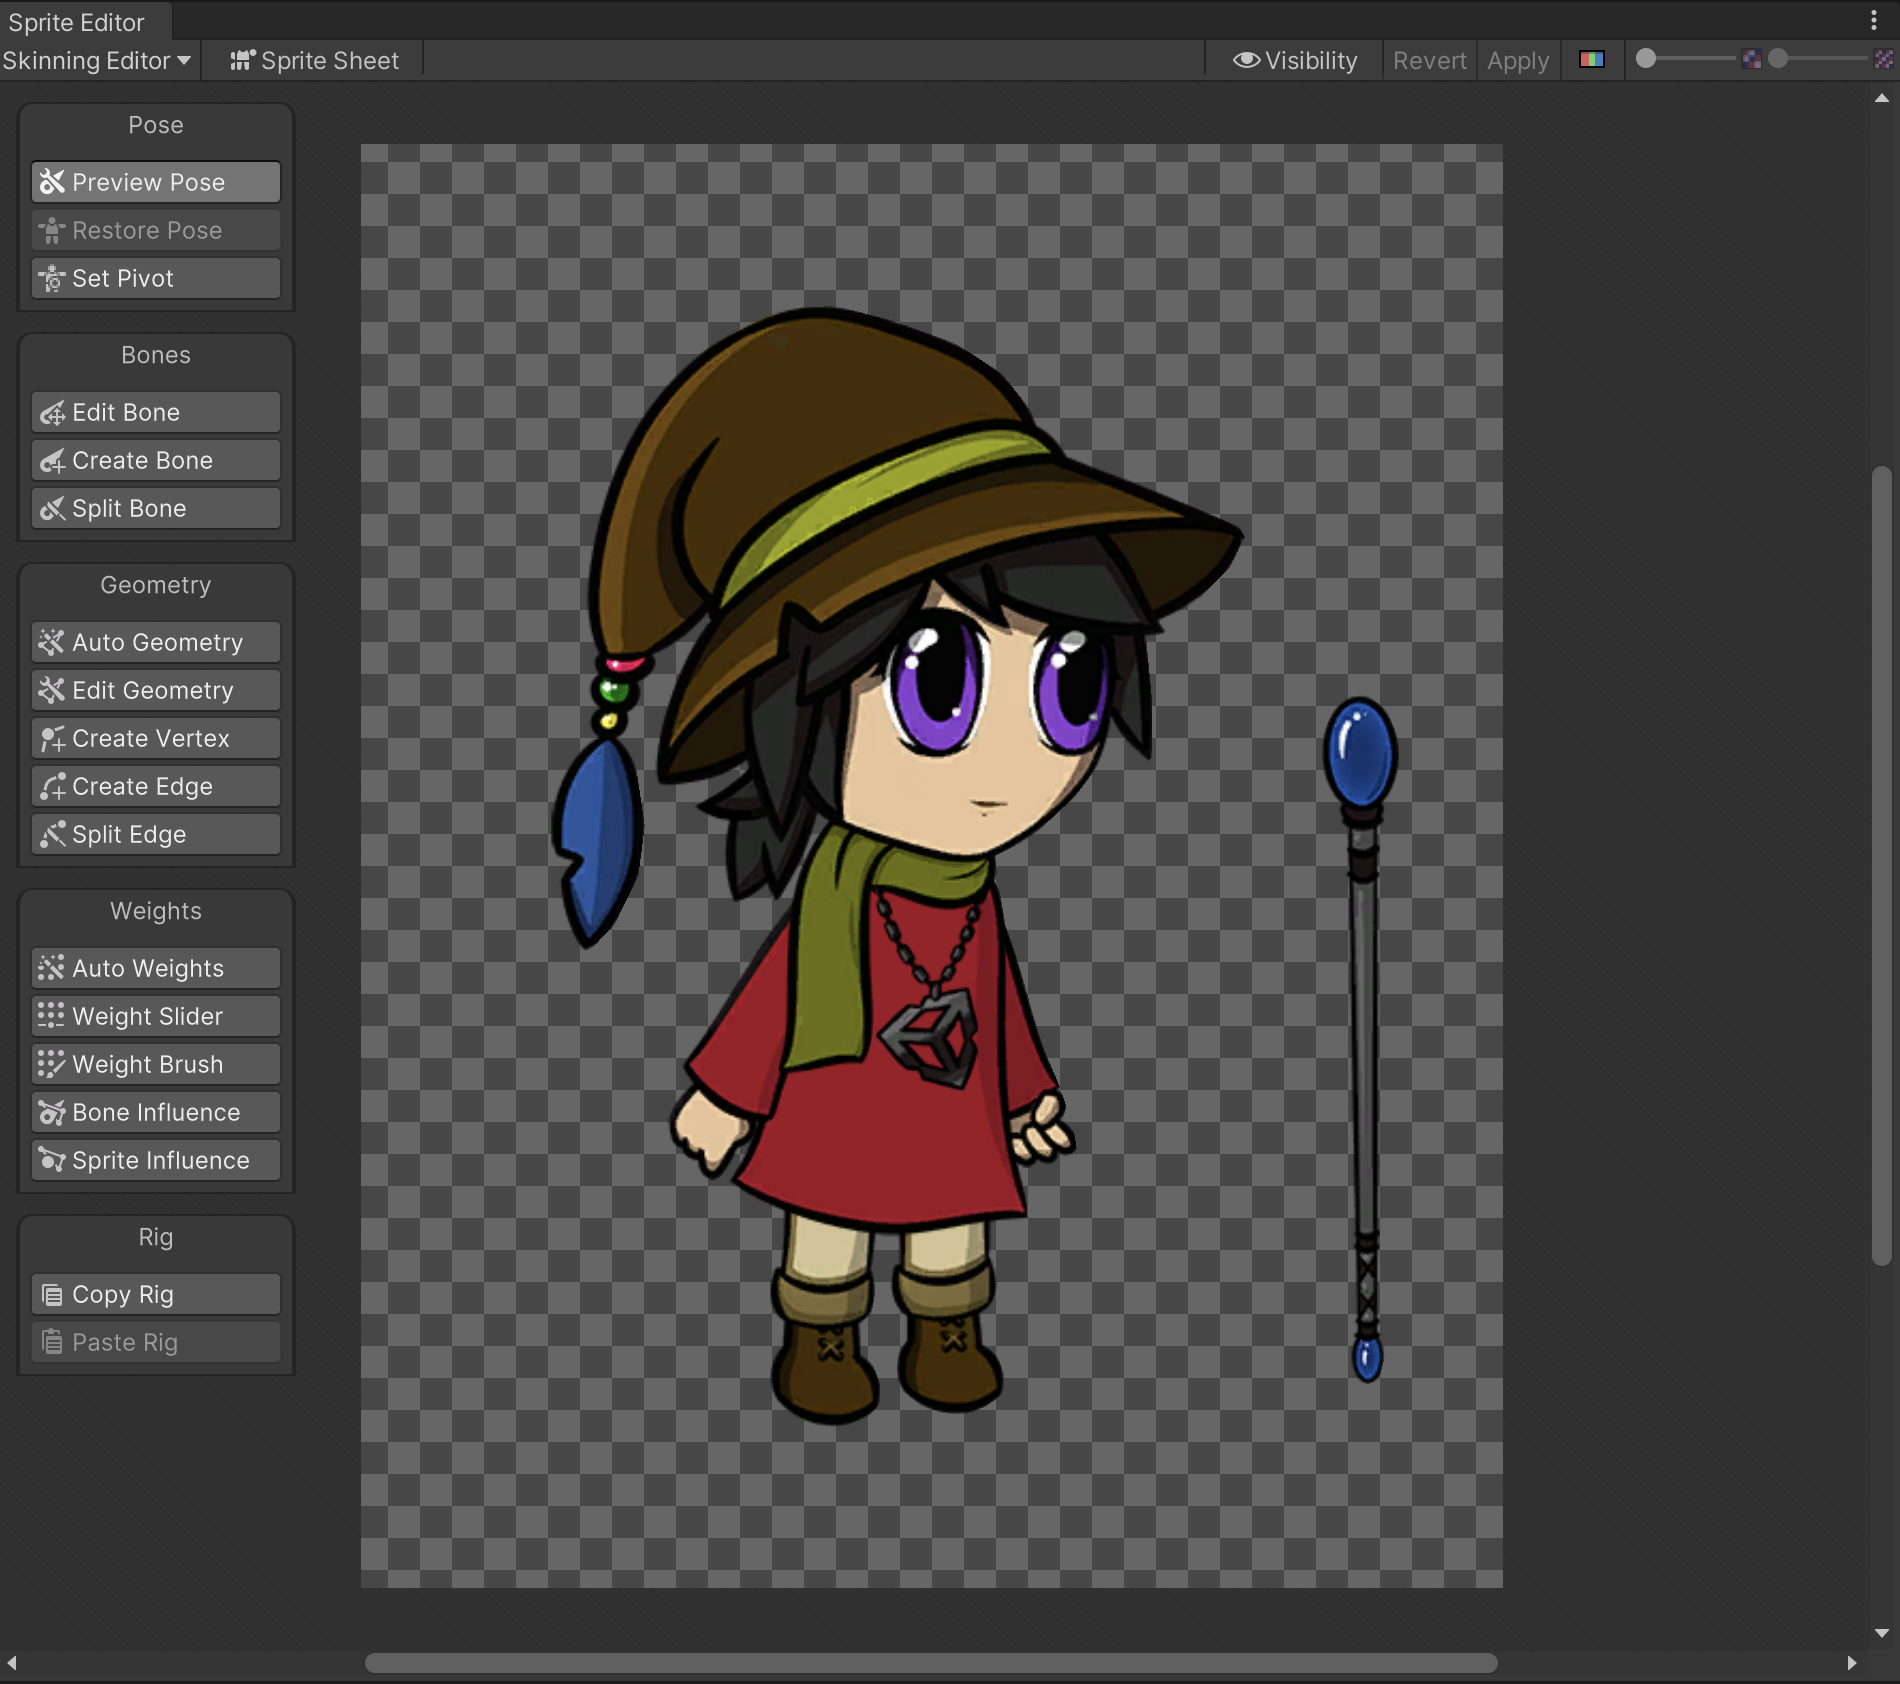The image size is (1900, 1684).
Task: Open the Bone Influence panel
Action: point(155,1112)
